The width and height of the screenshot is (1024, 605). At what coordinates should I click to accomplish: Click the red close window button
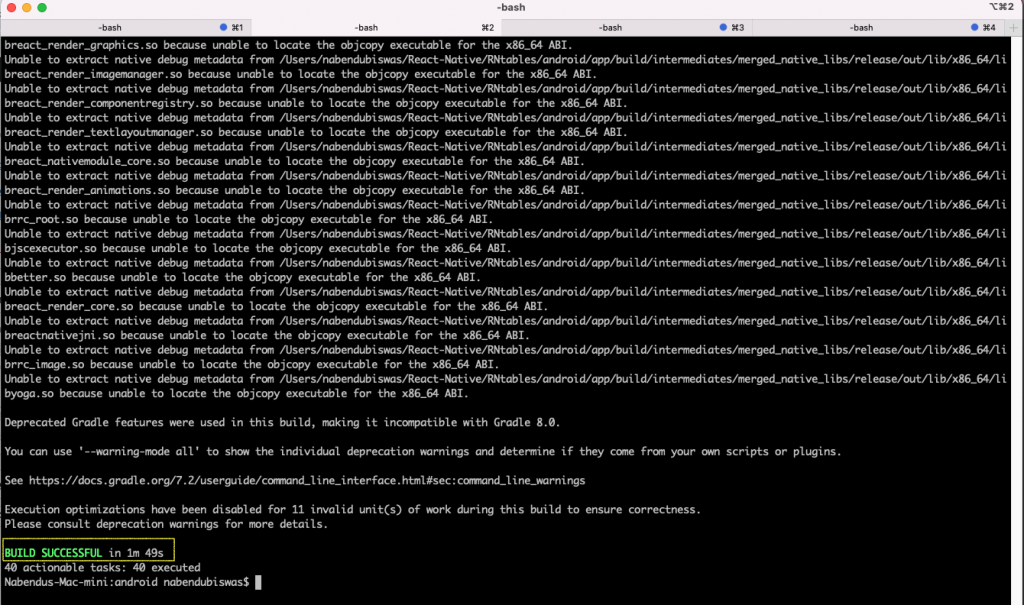coord(10,8)
